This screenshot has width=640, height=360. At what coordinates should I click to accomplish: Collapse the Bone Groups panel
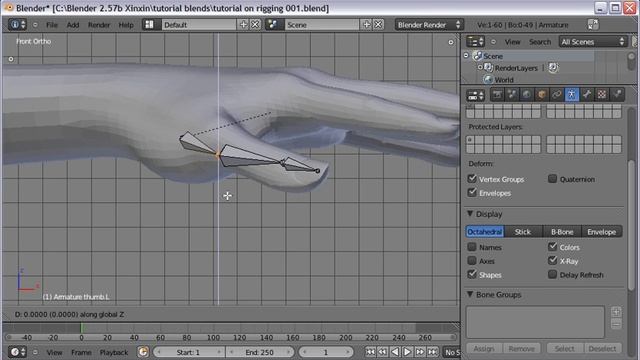point(470,294)
